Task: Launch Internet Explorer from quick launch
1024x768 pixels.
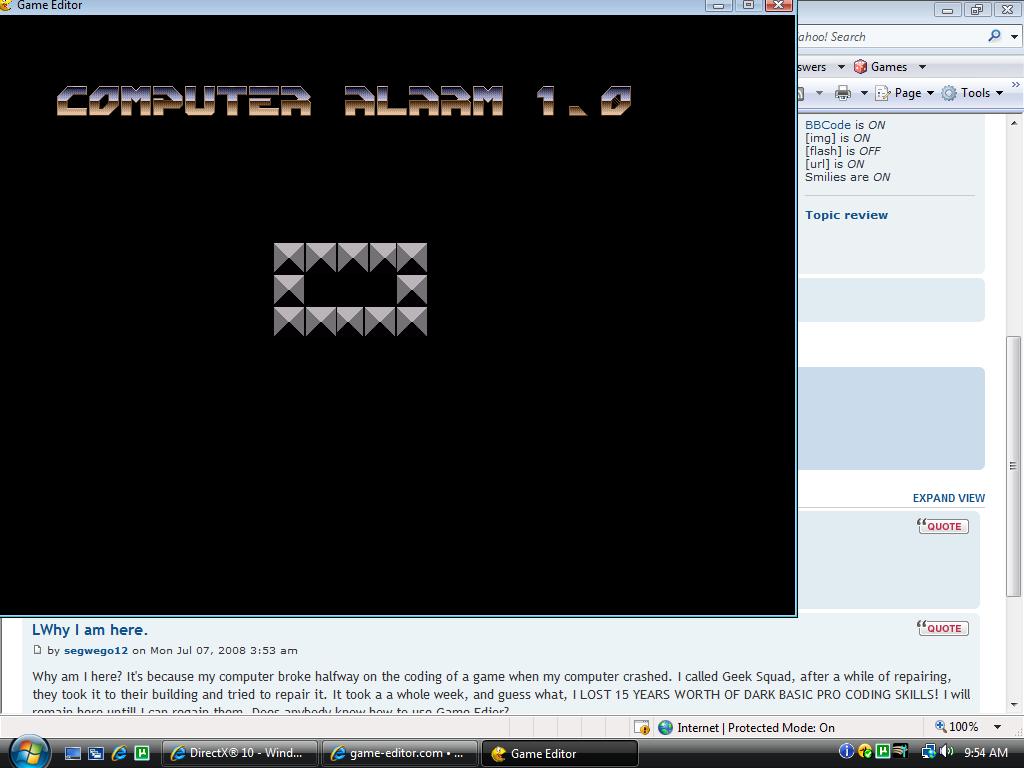Action: pyautogui.click(x=119, y=753)
